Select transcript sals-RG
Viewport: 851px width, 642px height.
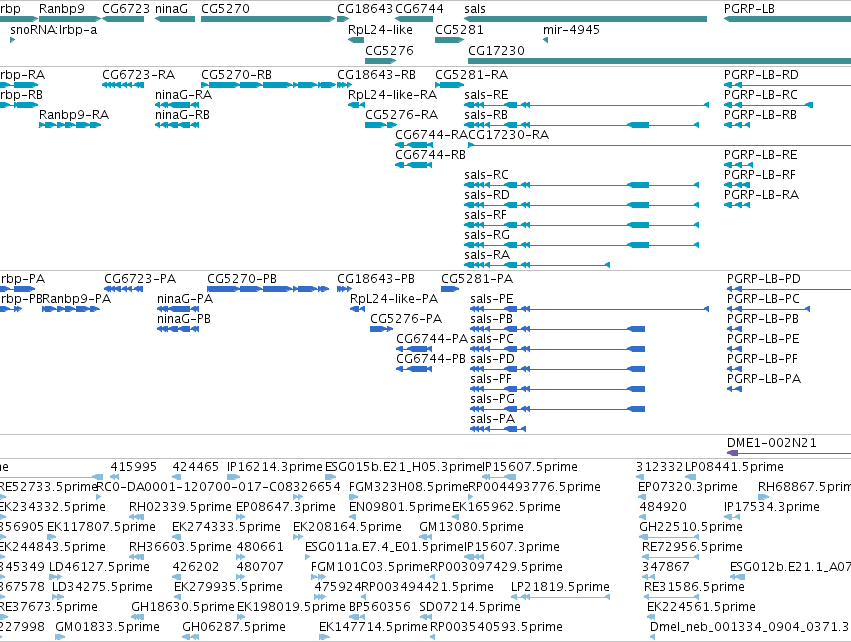click(x=582, y=246)
